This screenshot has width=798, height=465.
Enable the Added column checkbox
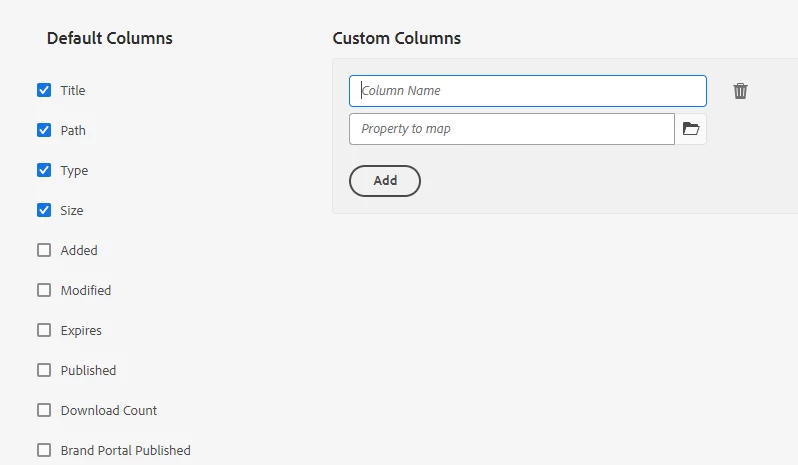[44, 250]
